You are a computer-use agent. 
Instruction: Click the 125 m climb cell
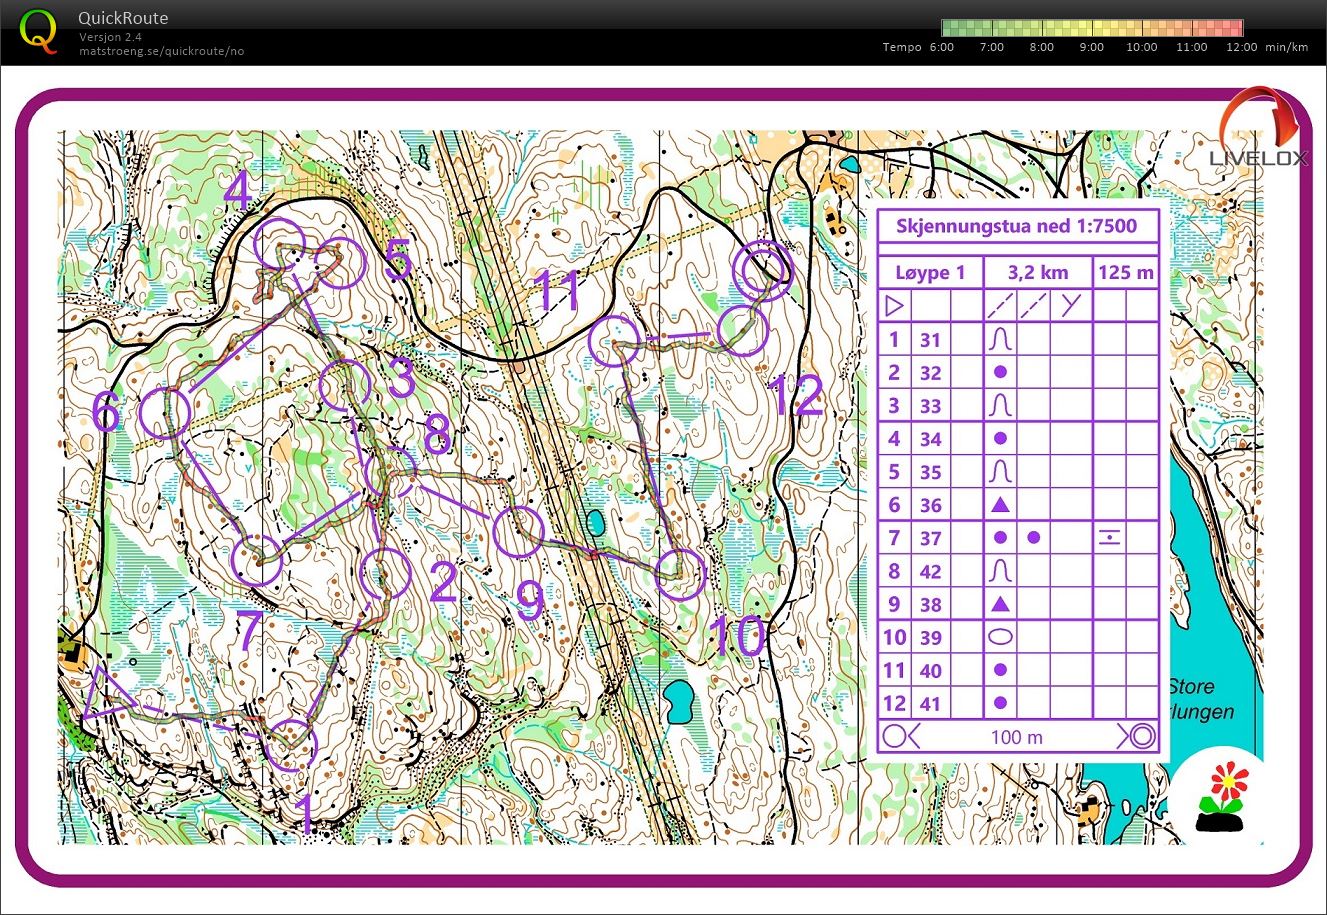tap(1126, 272)
